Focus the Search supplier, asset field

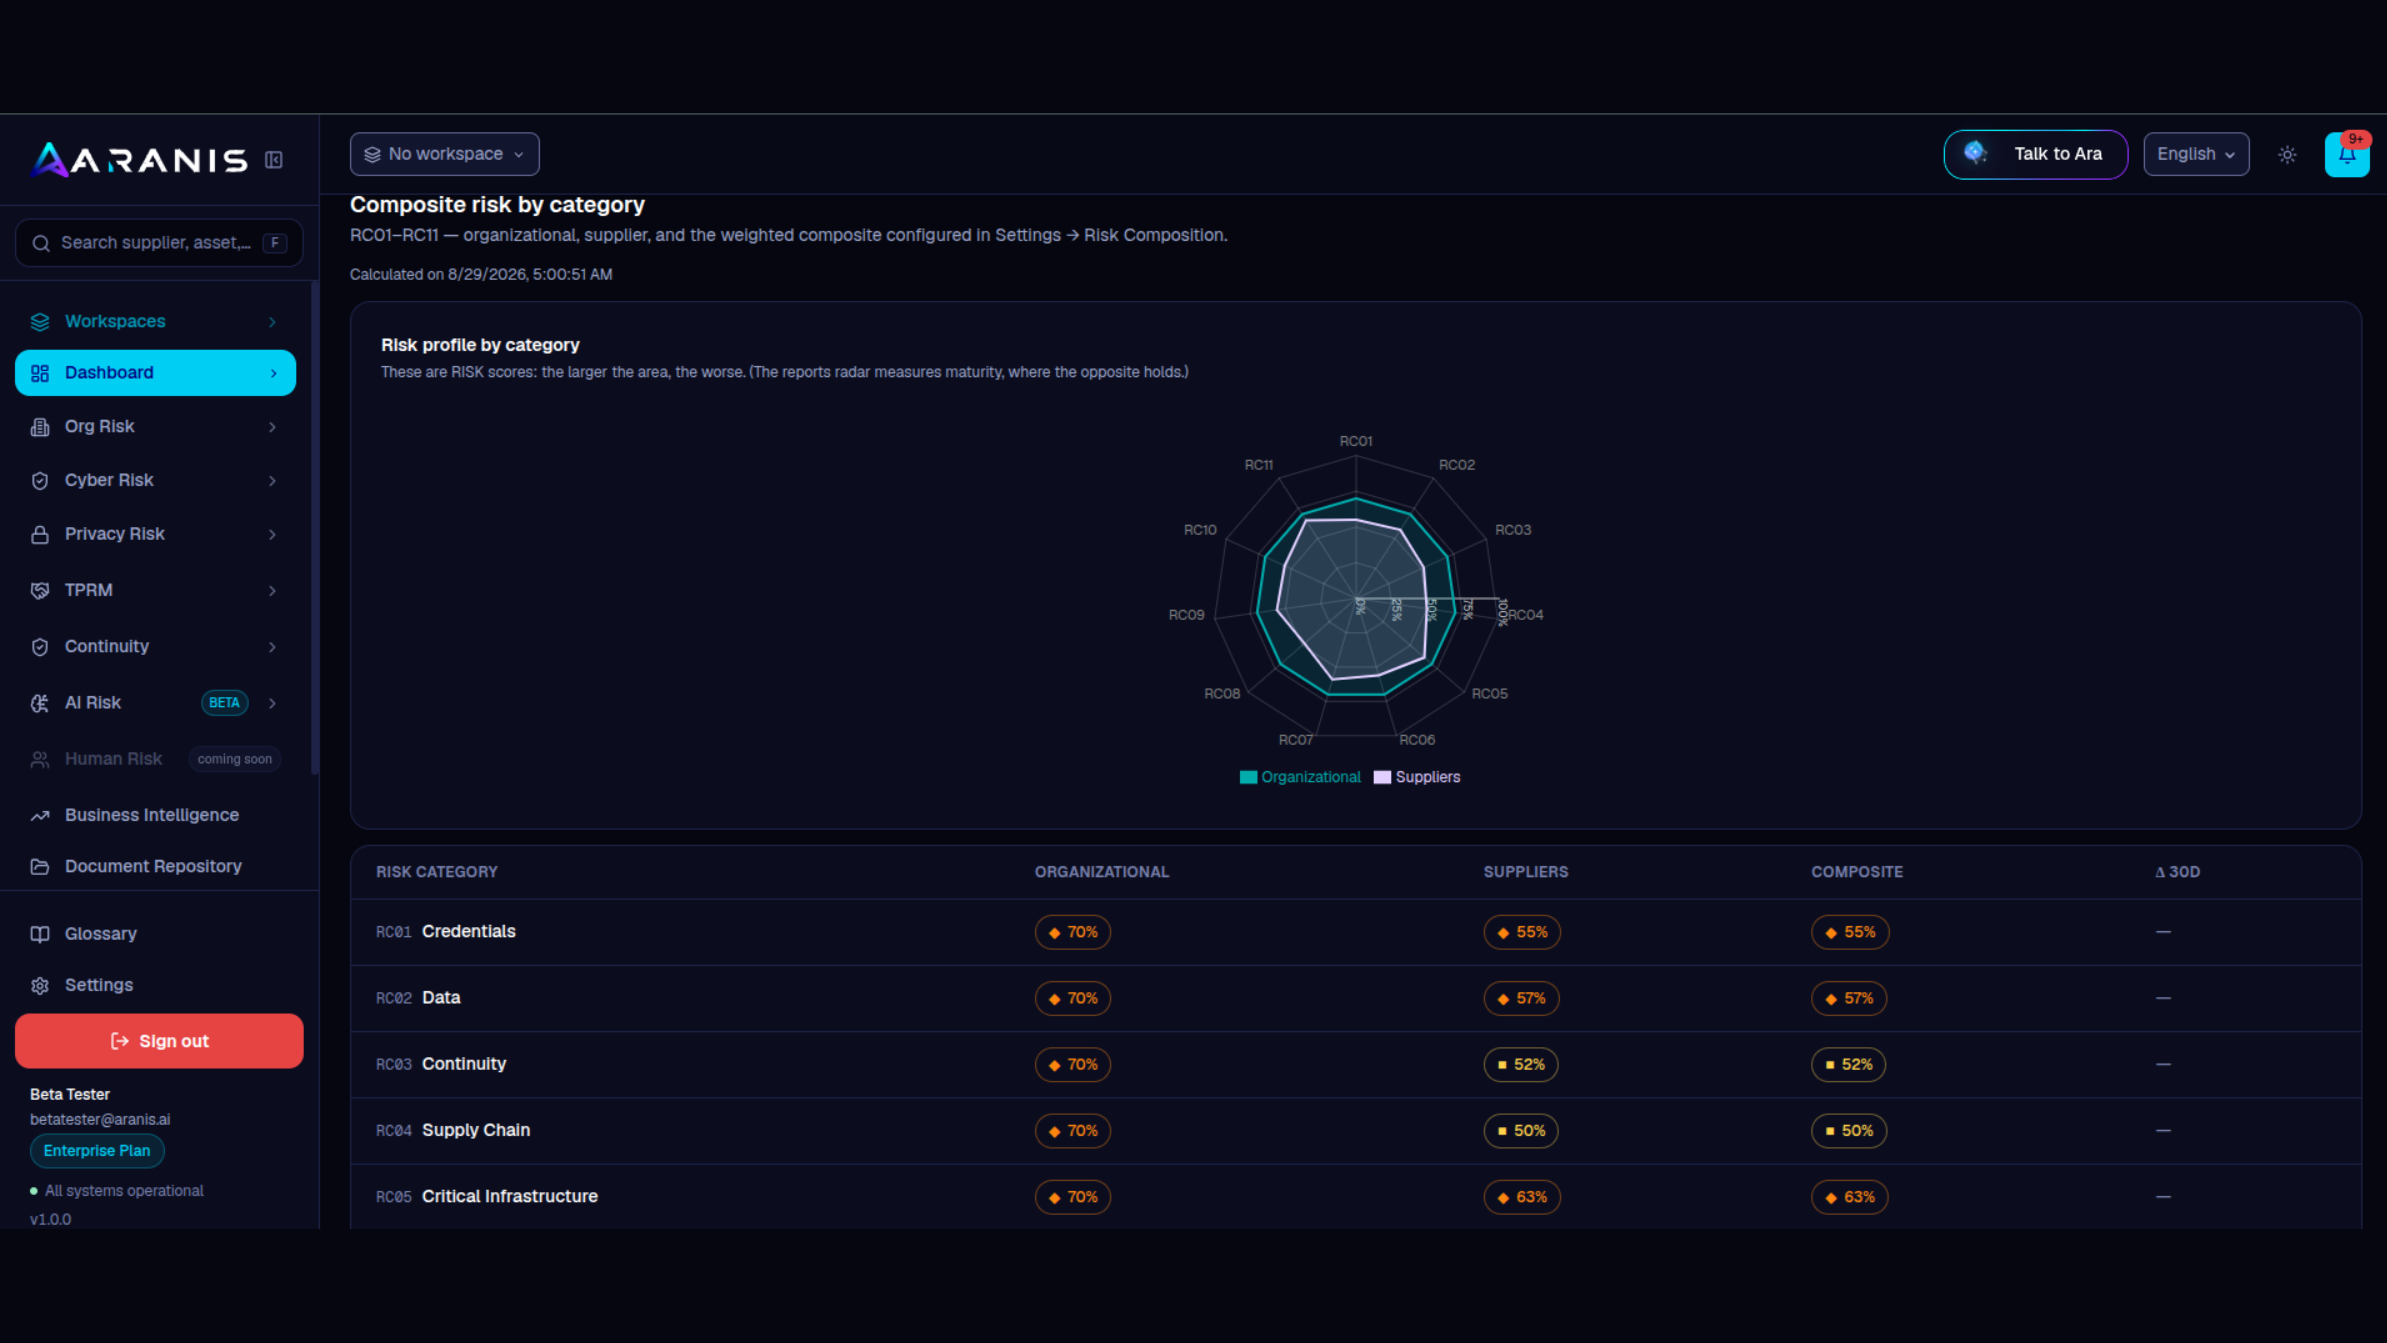click(x=159, y=243)
